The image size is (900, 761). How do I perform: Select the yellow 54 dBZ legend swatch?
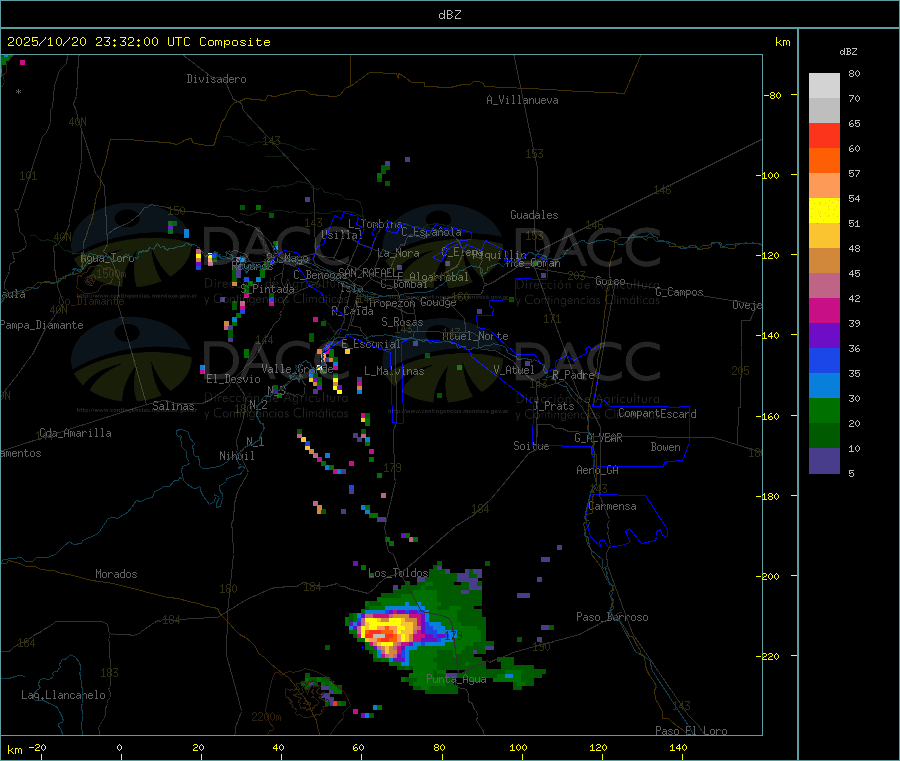[824, 211]
